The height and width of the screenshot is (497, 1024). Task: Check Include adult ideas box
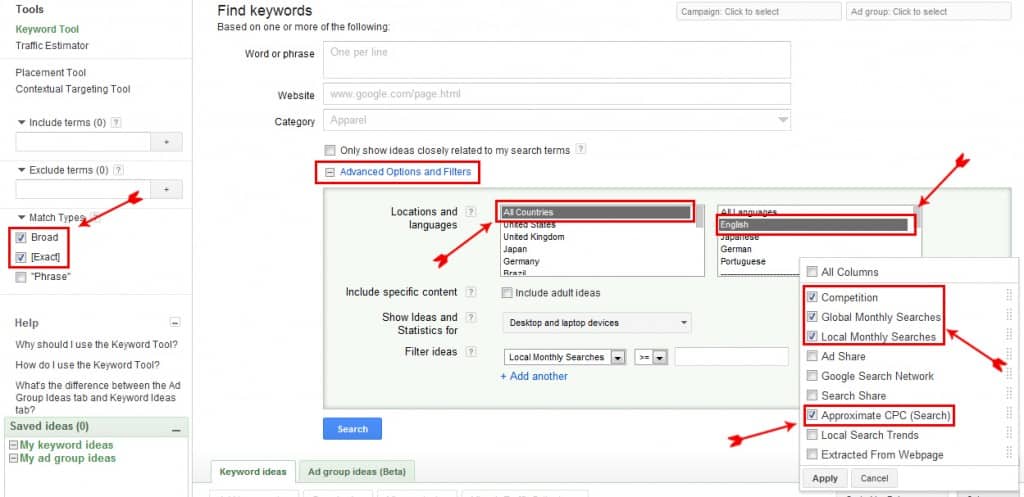[507, 293]
